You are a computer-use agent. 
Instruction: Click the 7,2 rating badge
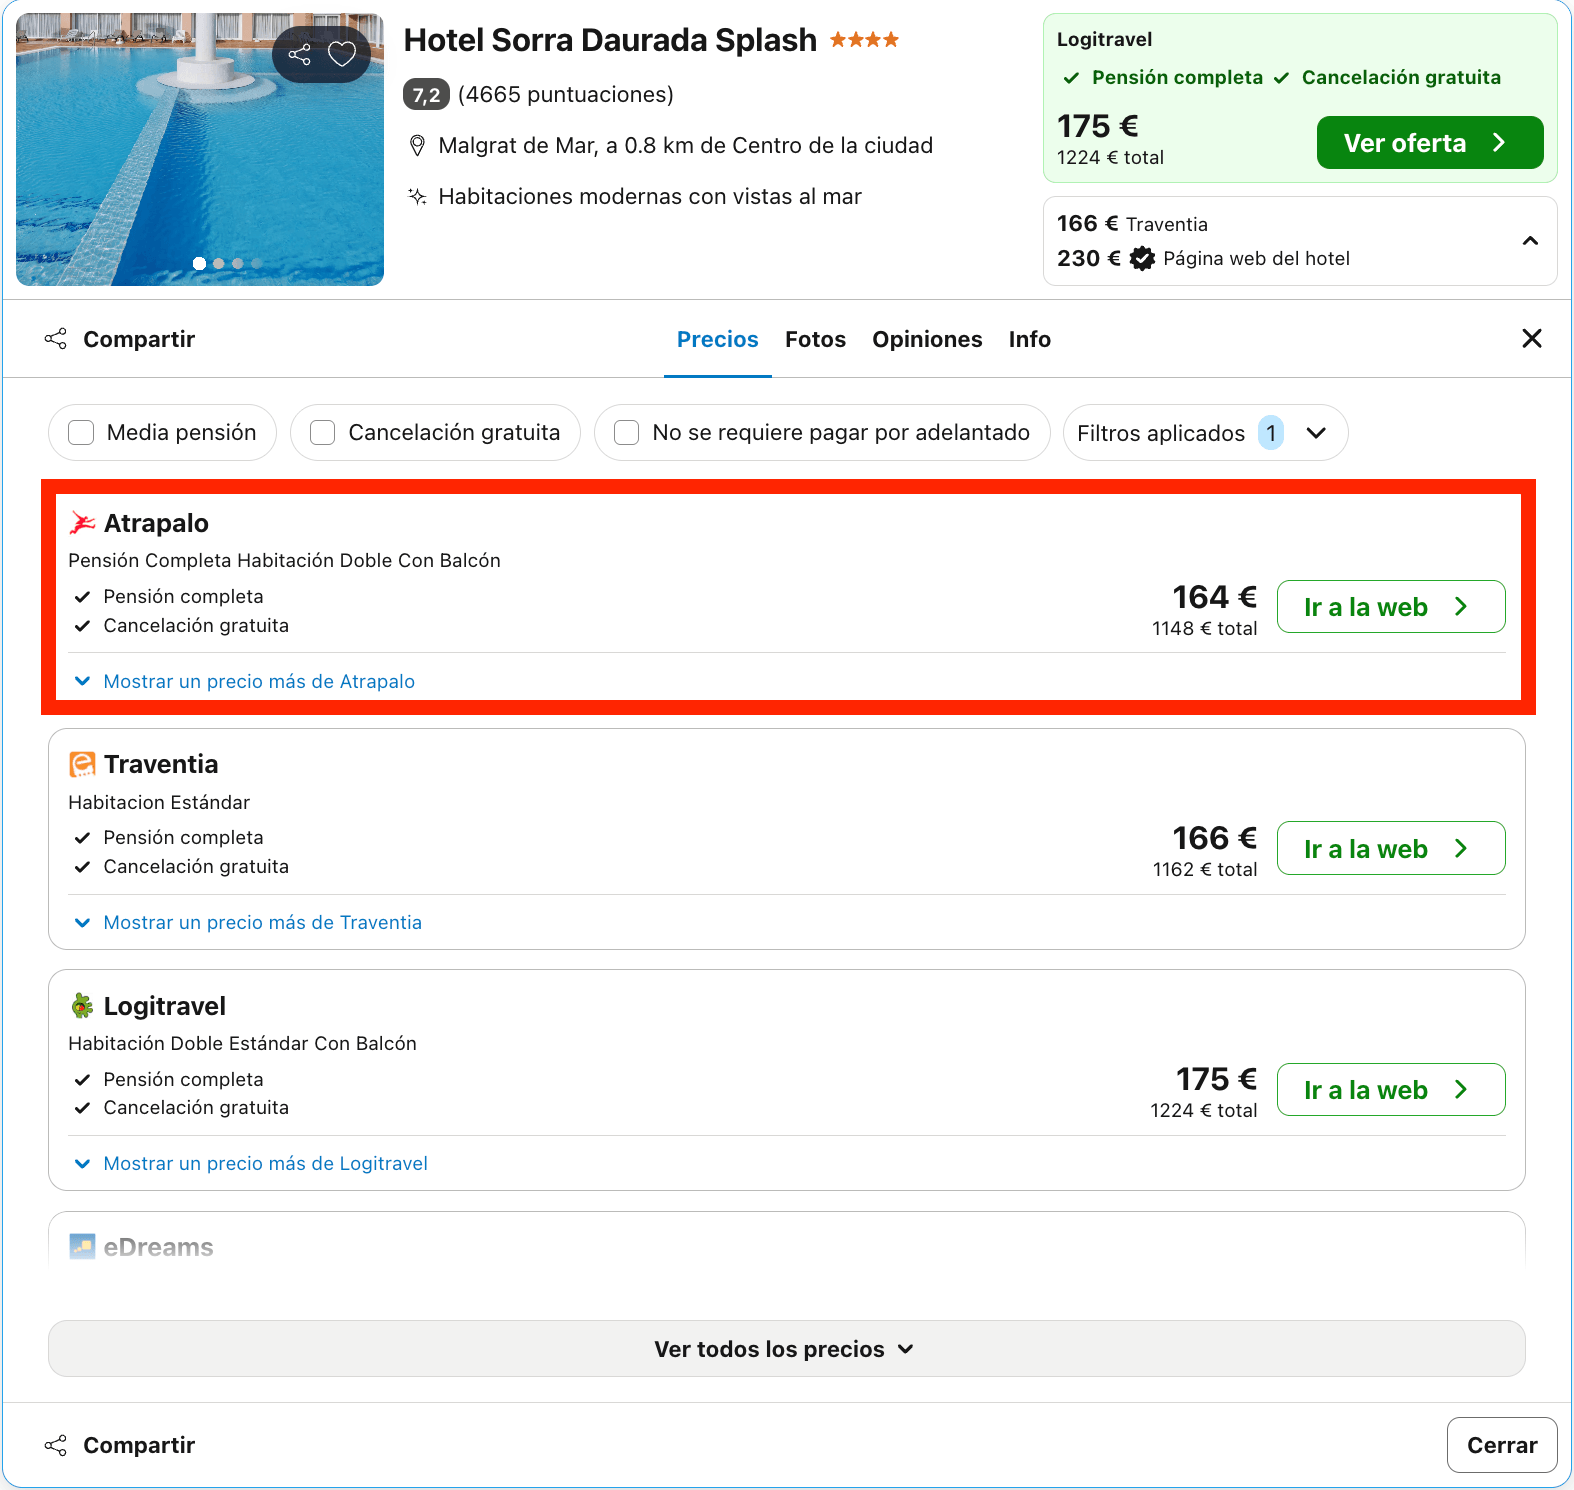click(426, 95)
